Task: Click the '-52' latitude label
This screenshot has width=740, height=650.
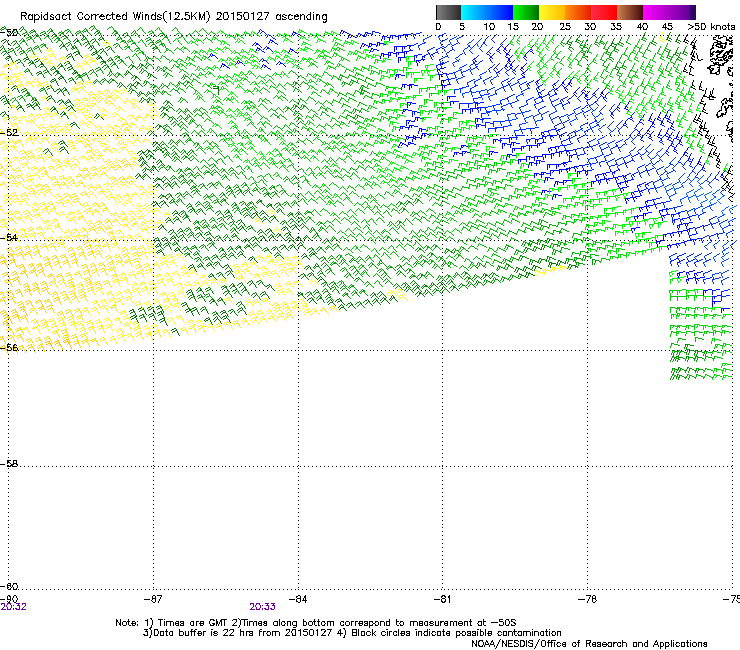Action: click(9, 133)
